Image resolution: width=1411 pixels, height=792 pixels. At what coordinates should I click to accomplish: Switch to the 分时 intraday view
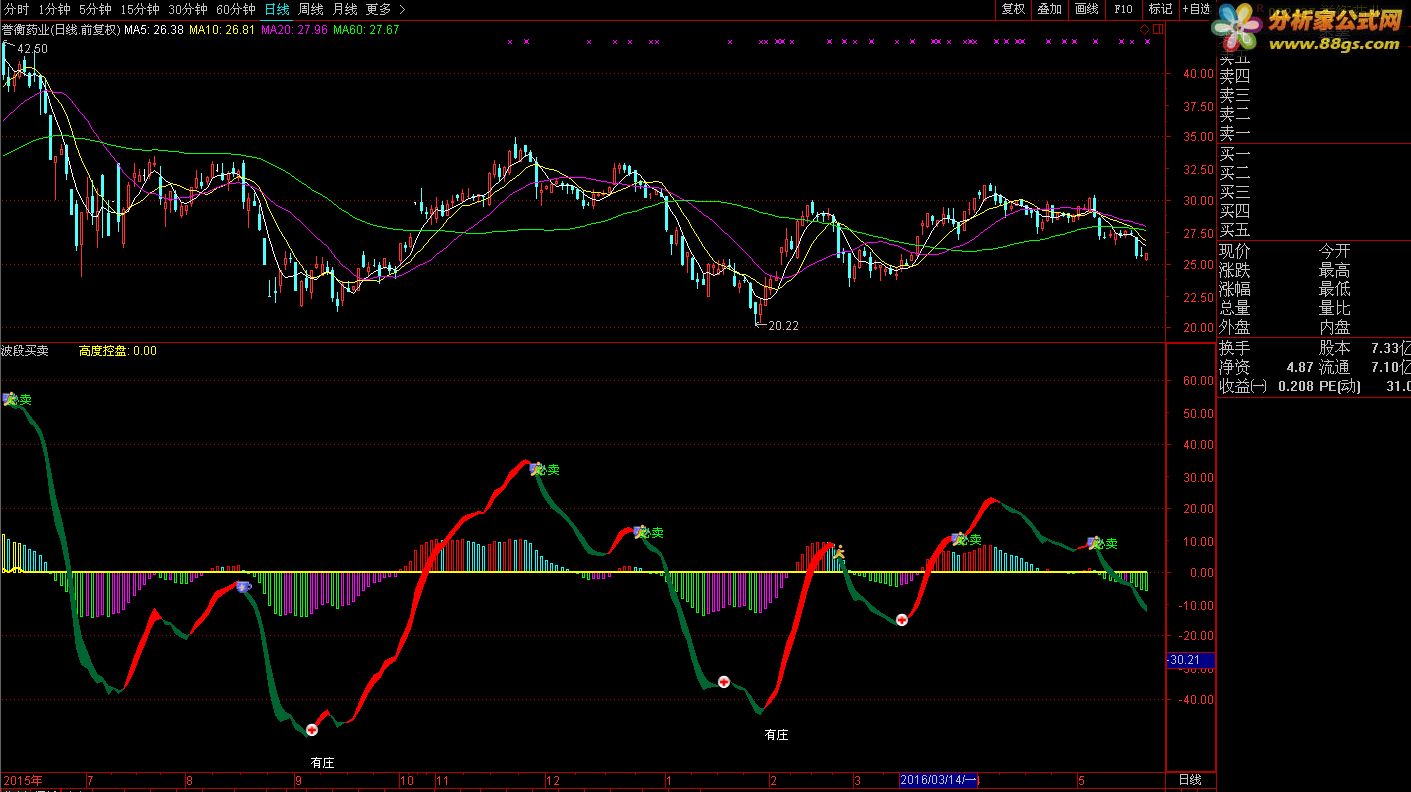pyautogui.click(x=17, y=9)
